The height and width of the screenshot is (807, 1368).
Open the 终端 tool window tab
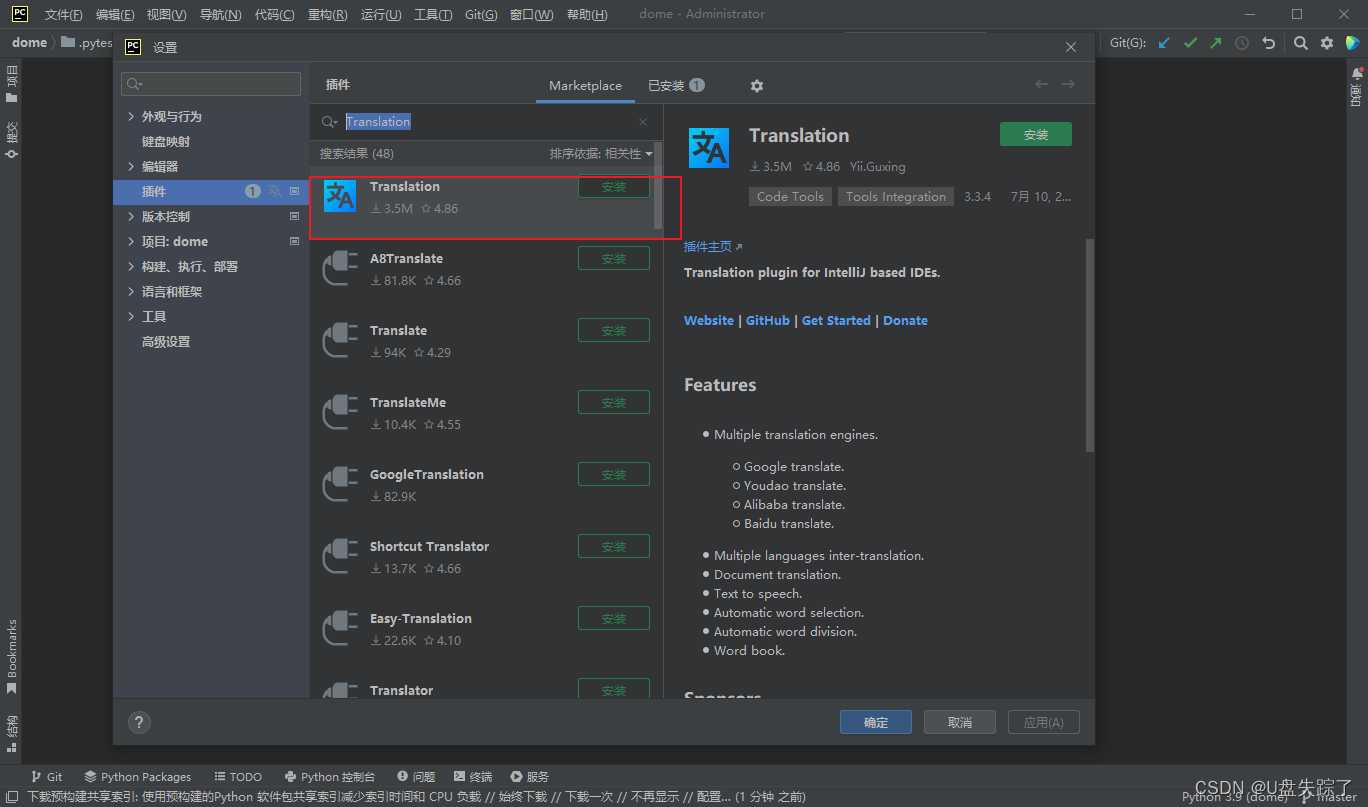pos(473,777)
